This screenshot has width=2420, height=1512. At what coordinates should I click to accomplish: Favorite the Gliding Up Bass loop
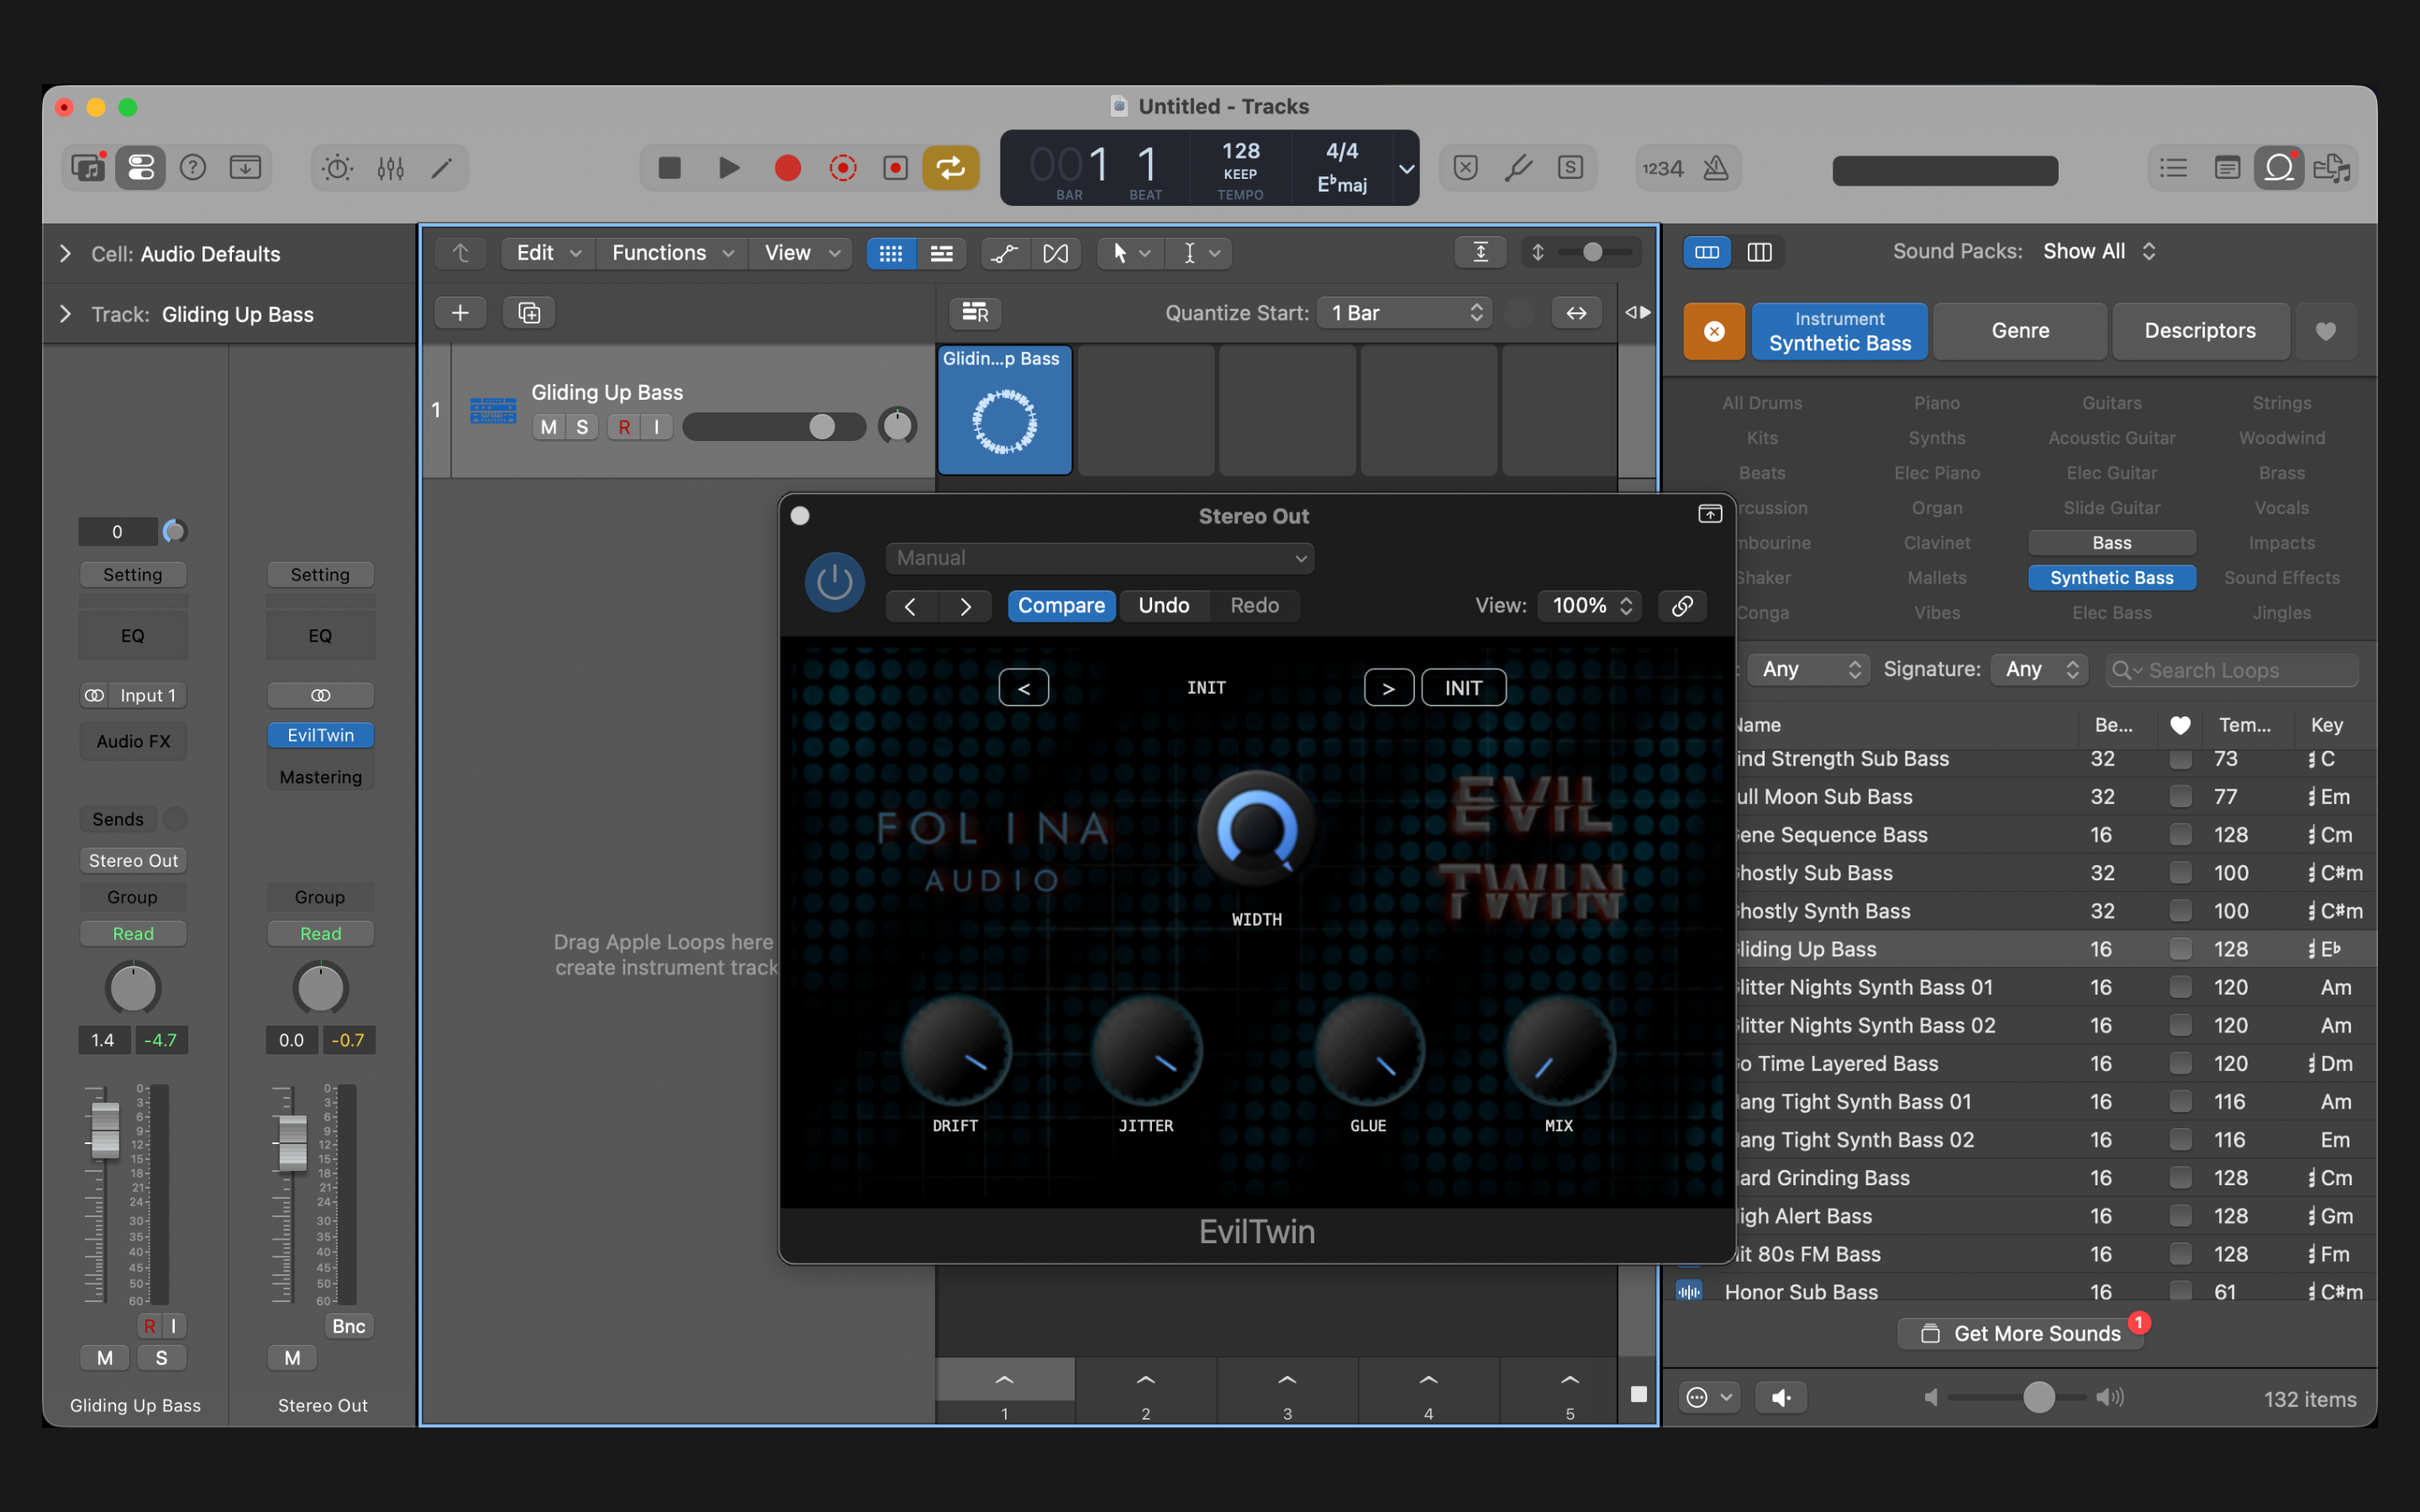(2180, 949)
